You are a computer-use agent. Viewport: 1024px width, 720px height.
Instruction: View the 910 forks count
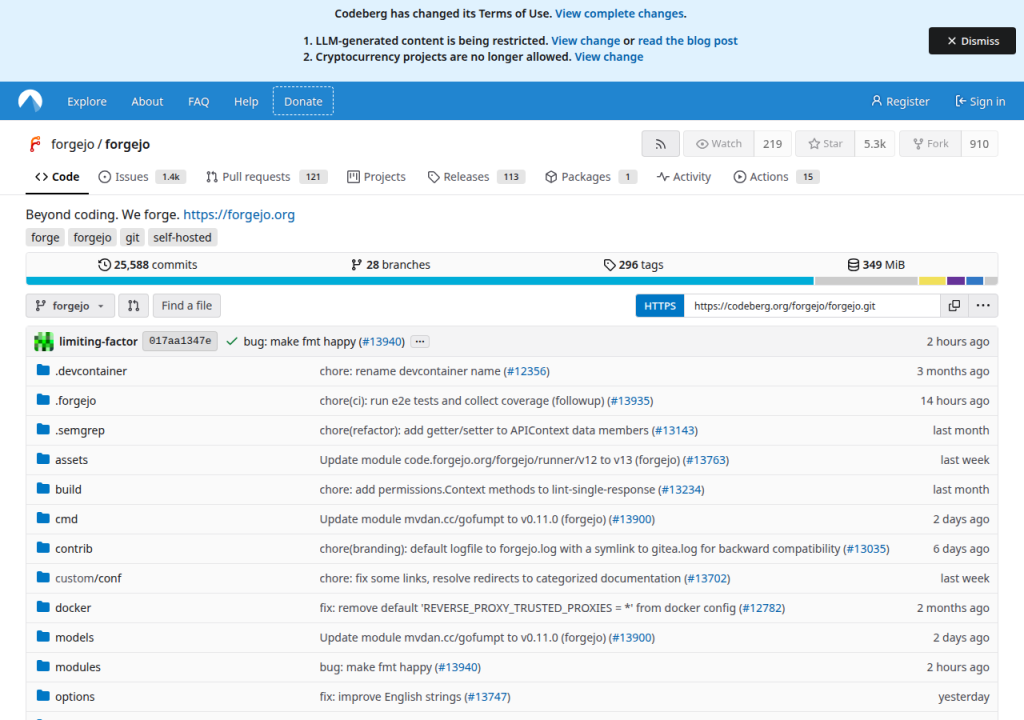click(x=979, y=144)
